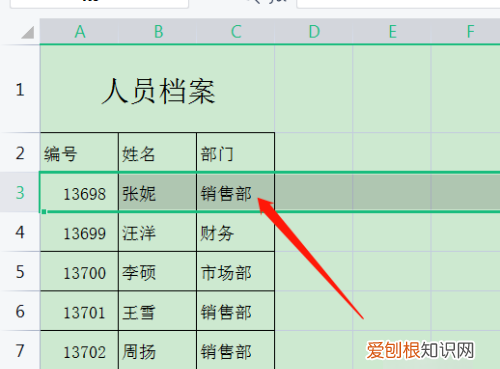Select row 3 header

(x=20, y=192)
